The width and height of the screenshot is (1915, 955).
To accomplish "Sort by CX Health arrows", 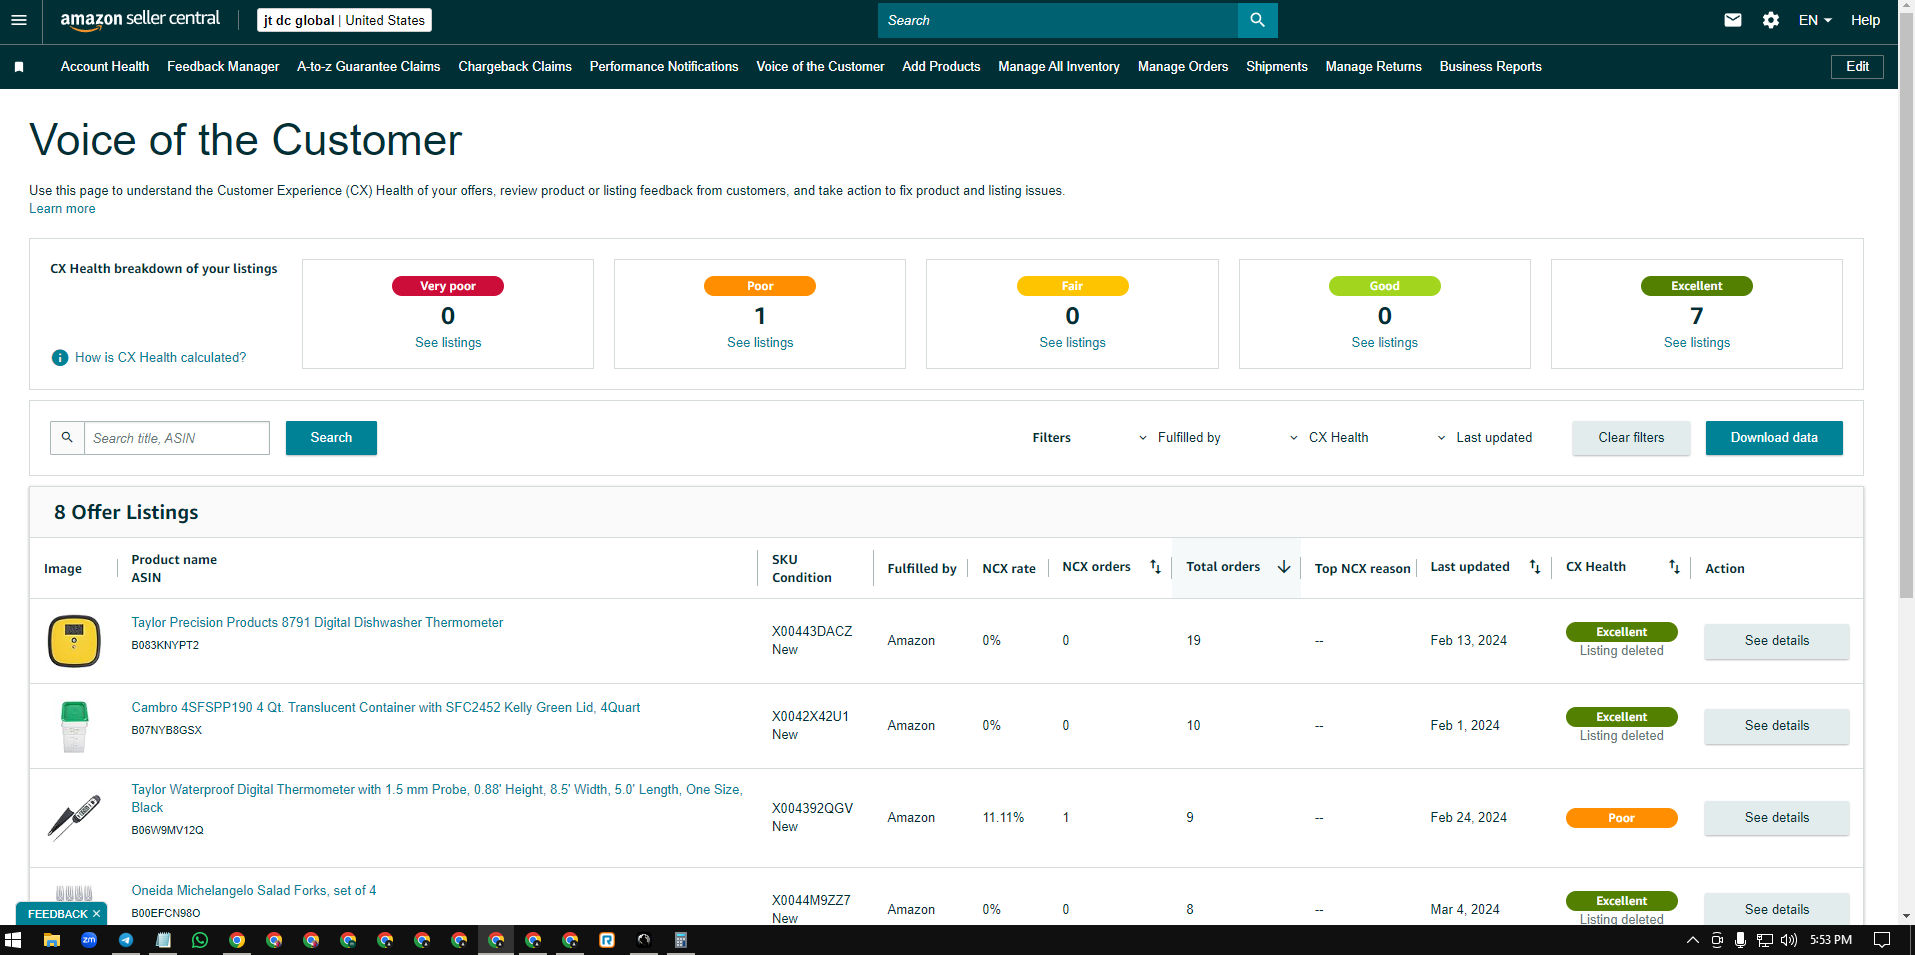I will coord(1674,567).
